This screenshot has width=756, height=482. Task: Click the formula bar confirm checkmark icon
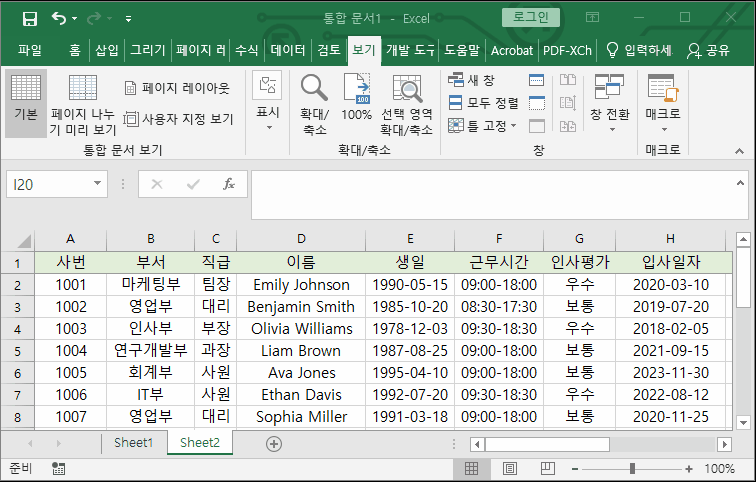(x=193, y=184)
